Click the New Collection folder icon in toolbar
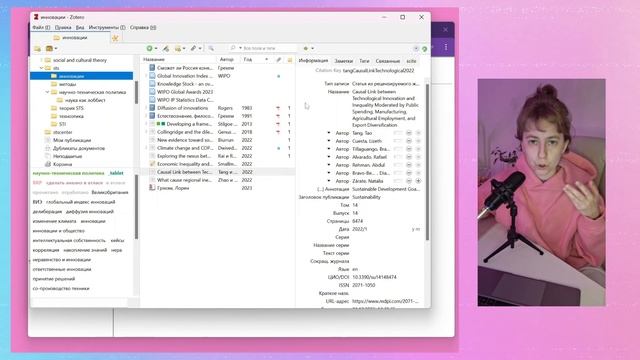This screenshot has height=360, width=640. [37, 49]
